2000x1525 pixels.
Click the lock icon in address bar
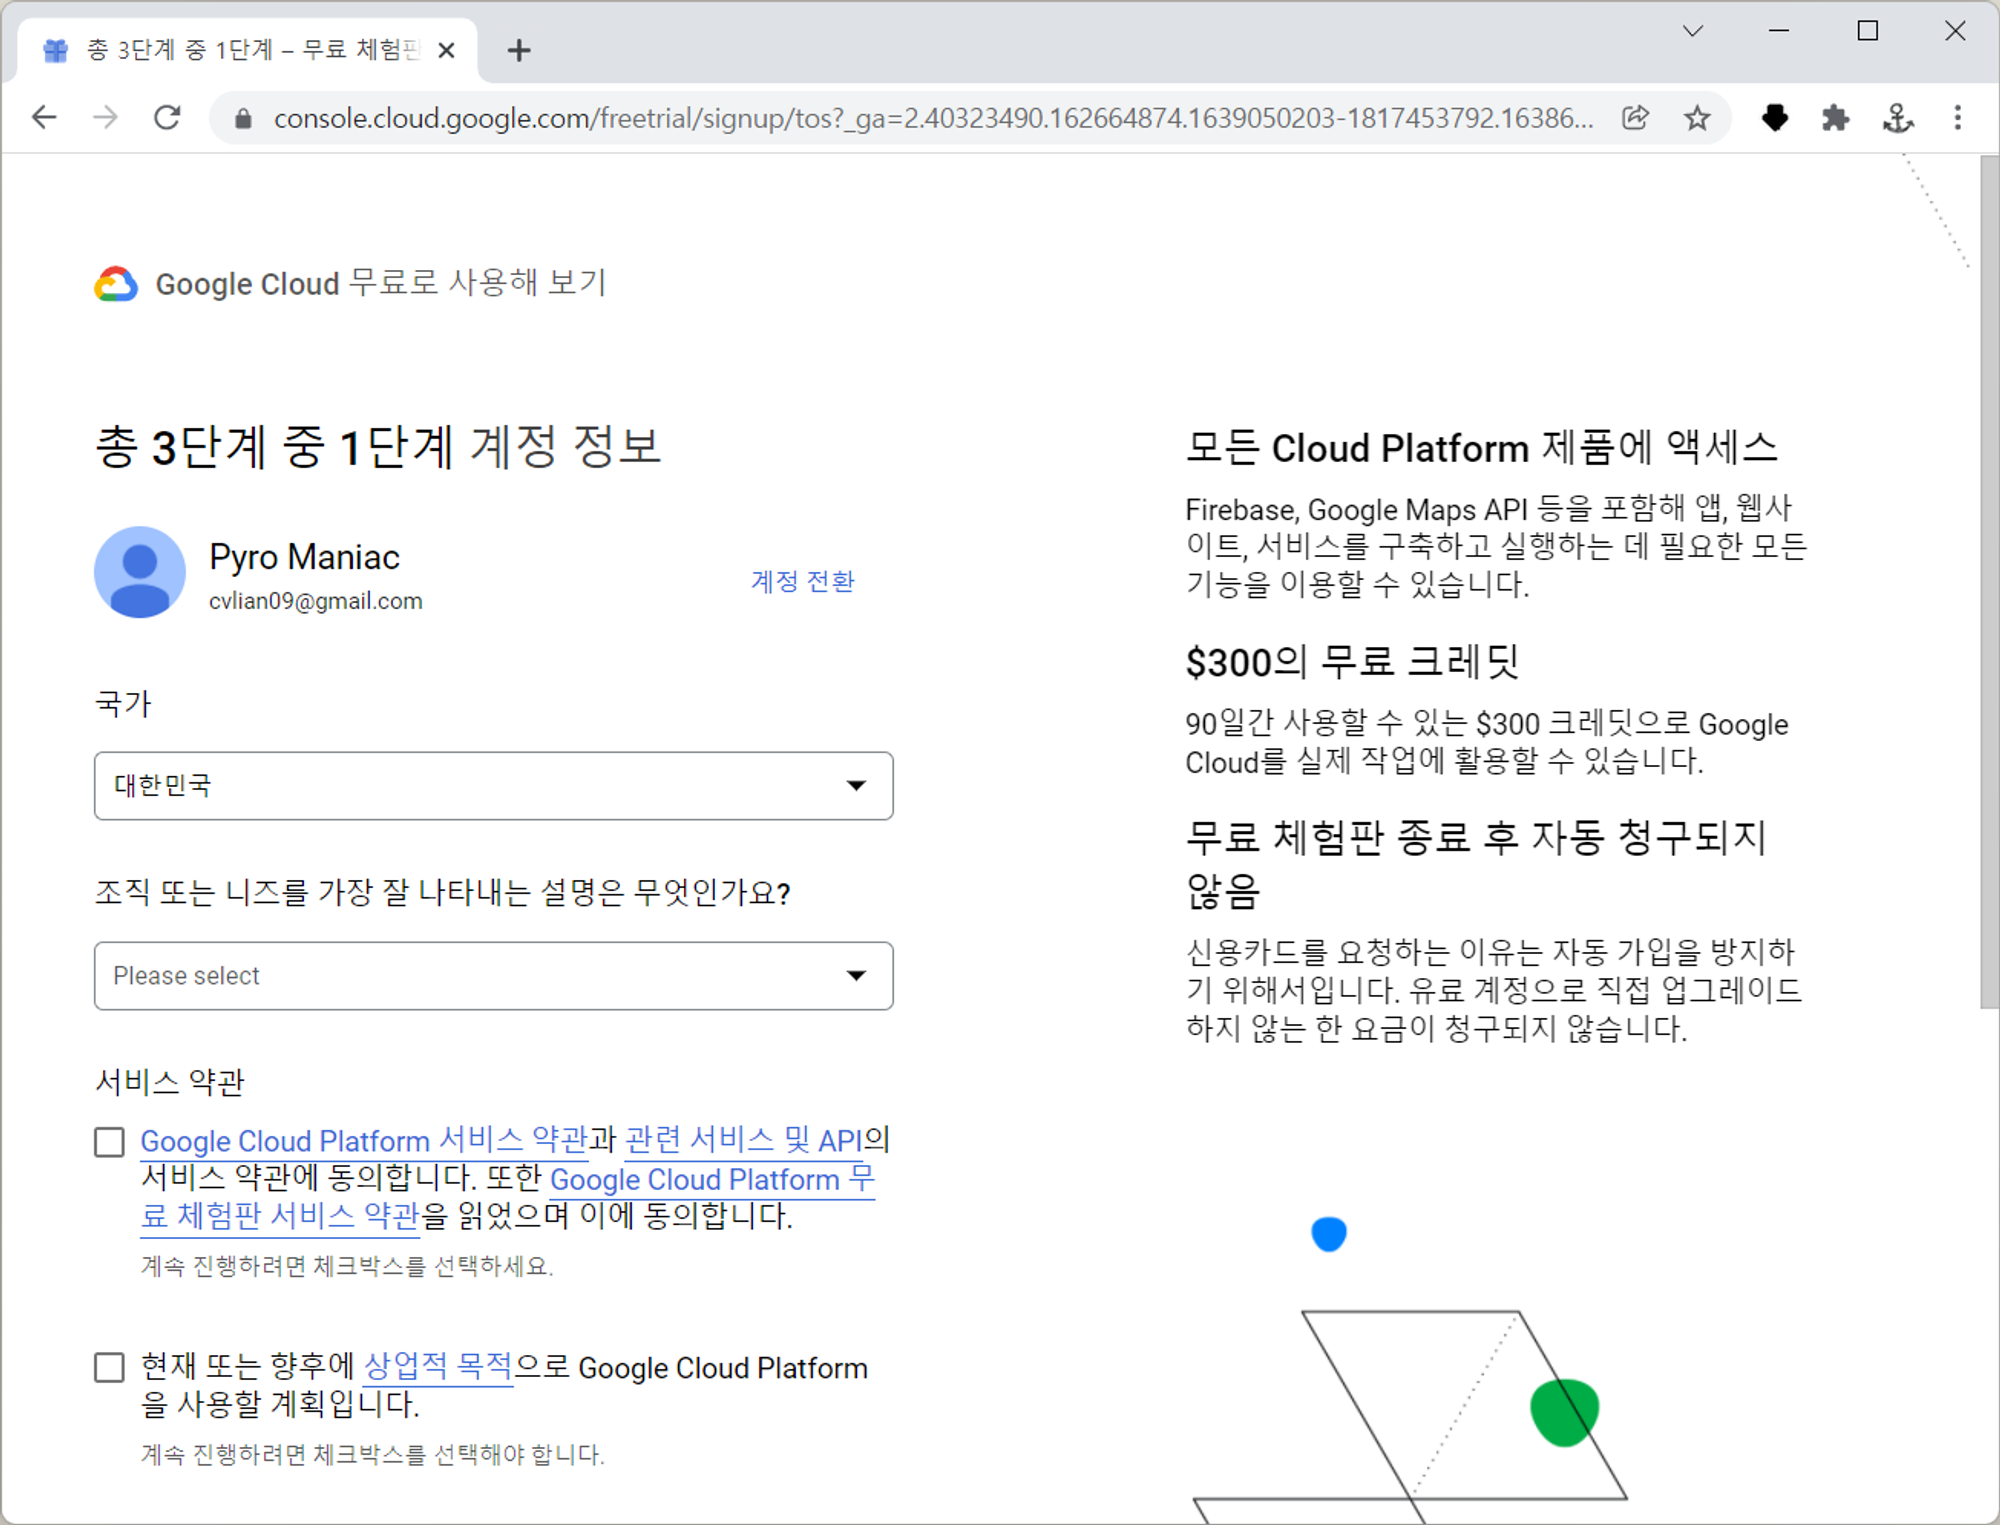pos(242,119)
